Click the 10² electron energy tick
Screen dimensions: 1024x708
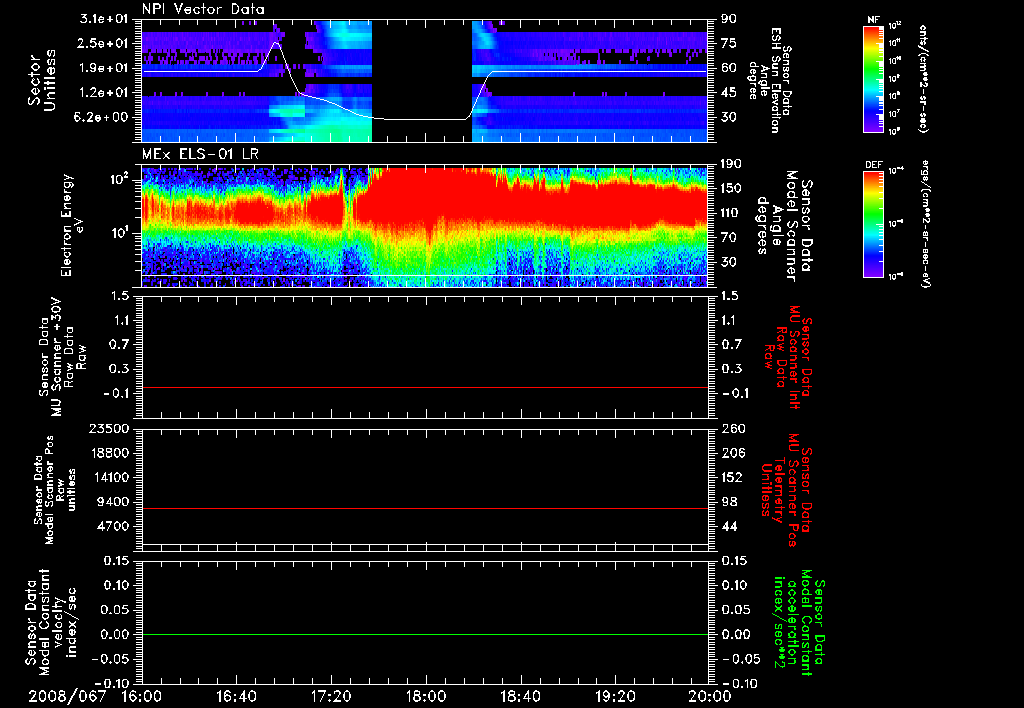121,179
